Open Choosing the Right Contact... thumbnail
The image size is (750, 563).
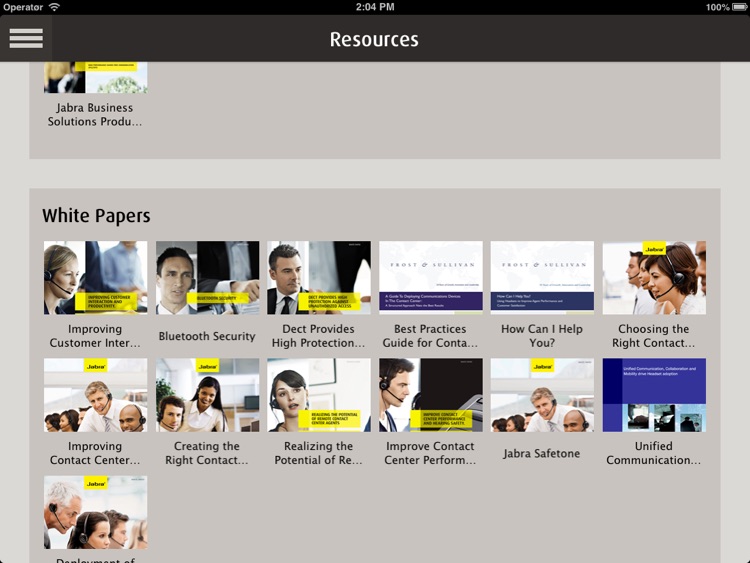point(654,278)
